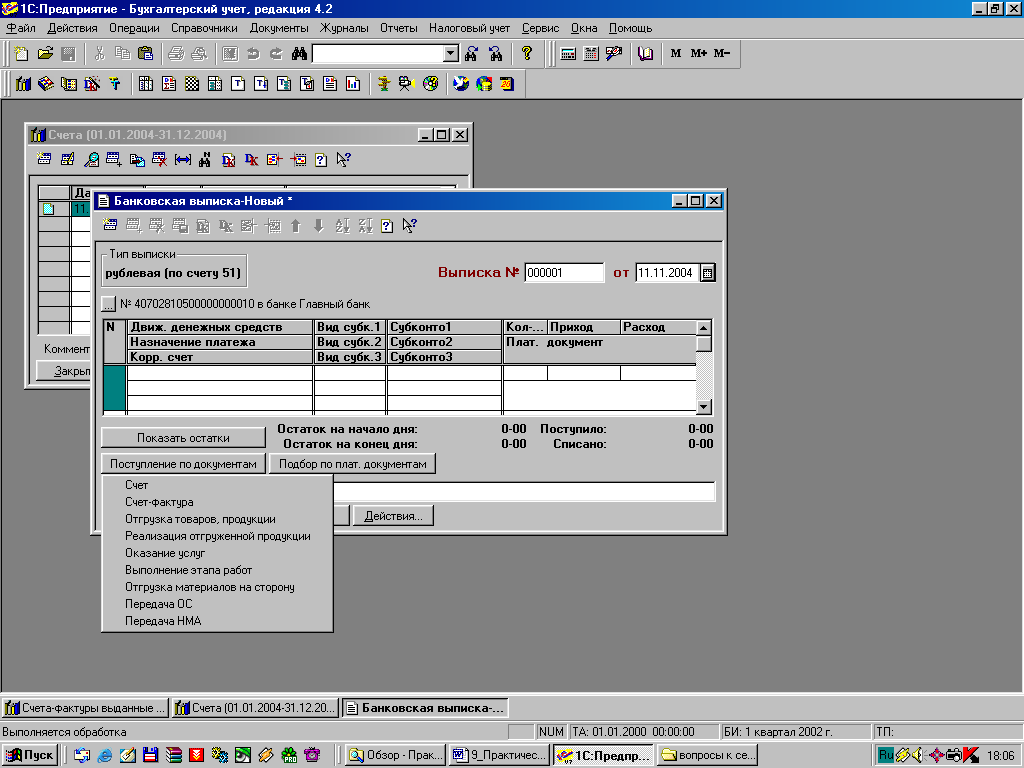Click the 'Приход' column header
Image resolution: width=1024 pixels, height=768 pixels.
(x=584, y=327)
